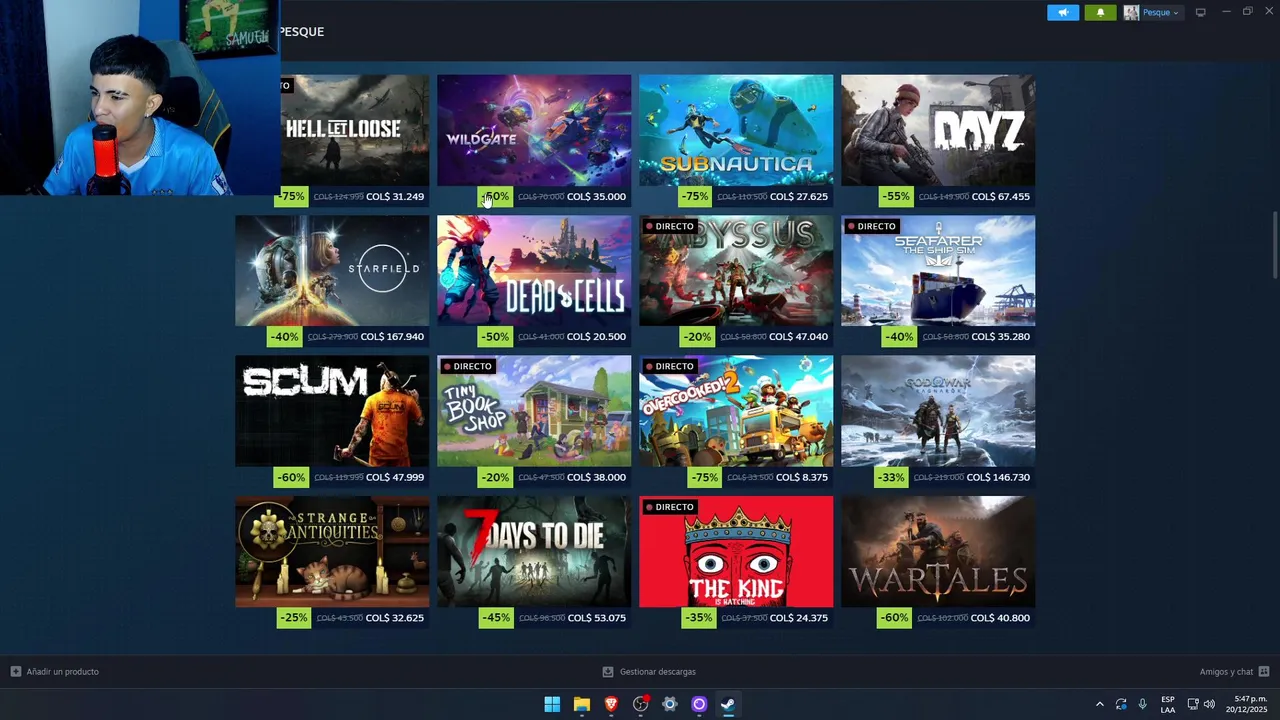Open the Strange Antiquities game thumbnail
This screenshot has width=1280, height=720.
(x=332, y=552)
